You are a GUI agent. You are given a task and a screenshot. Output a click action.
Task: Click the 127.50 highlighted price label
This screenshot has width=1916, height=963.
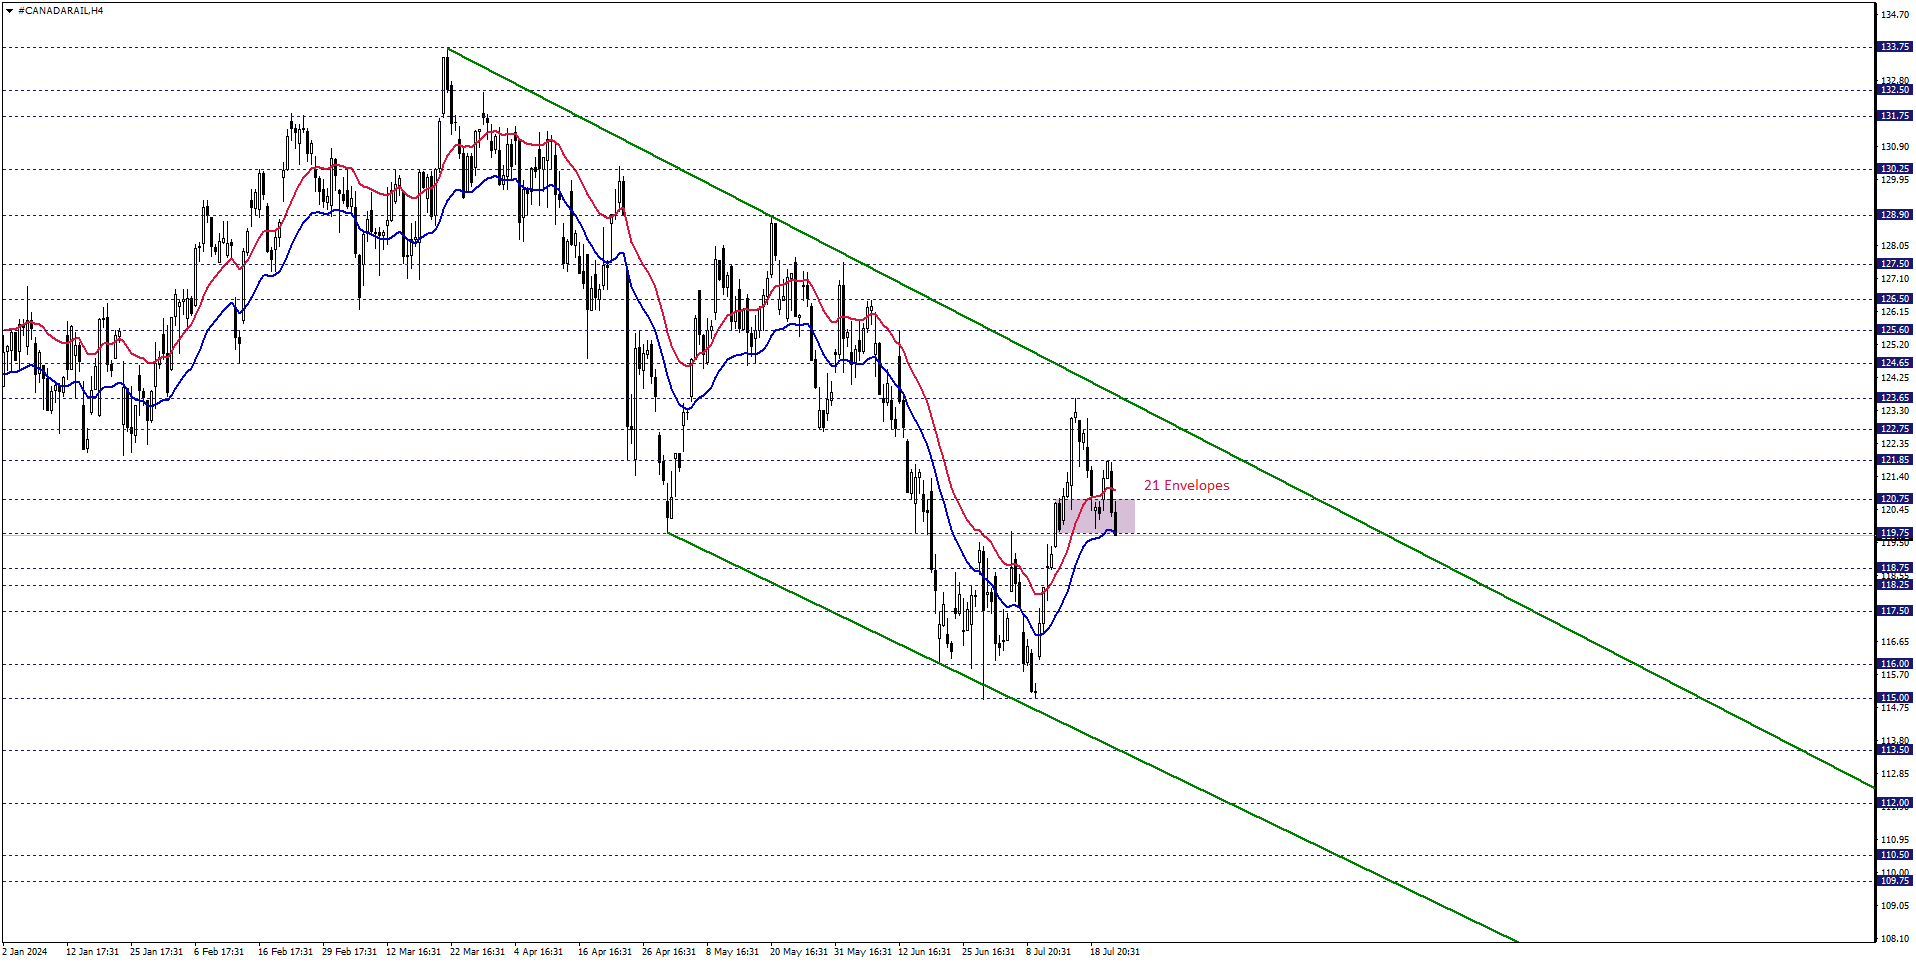(x=1895, y=264)
